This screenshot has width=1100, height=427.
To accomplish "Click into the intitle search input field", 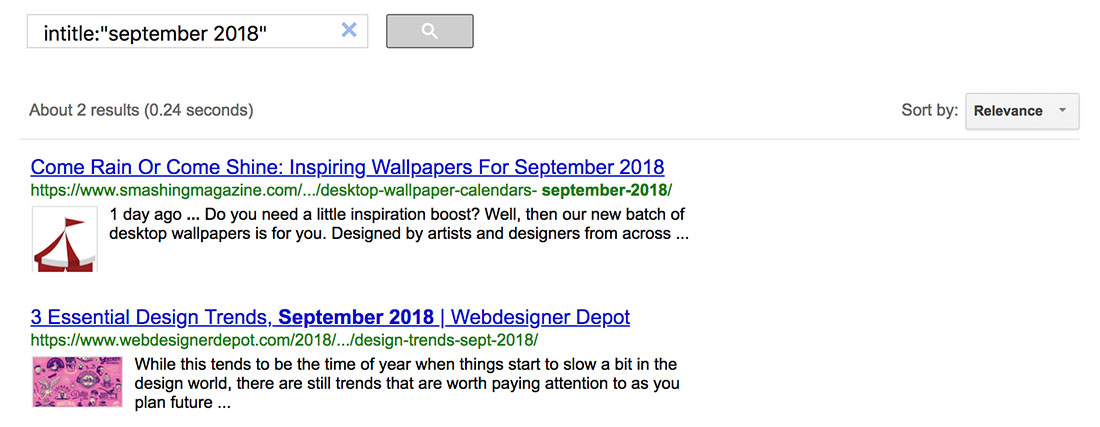I will point(180,32).
